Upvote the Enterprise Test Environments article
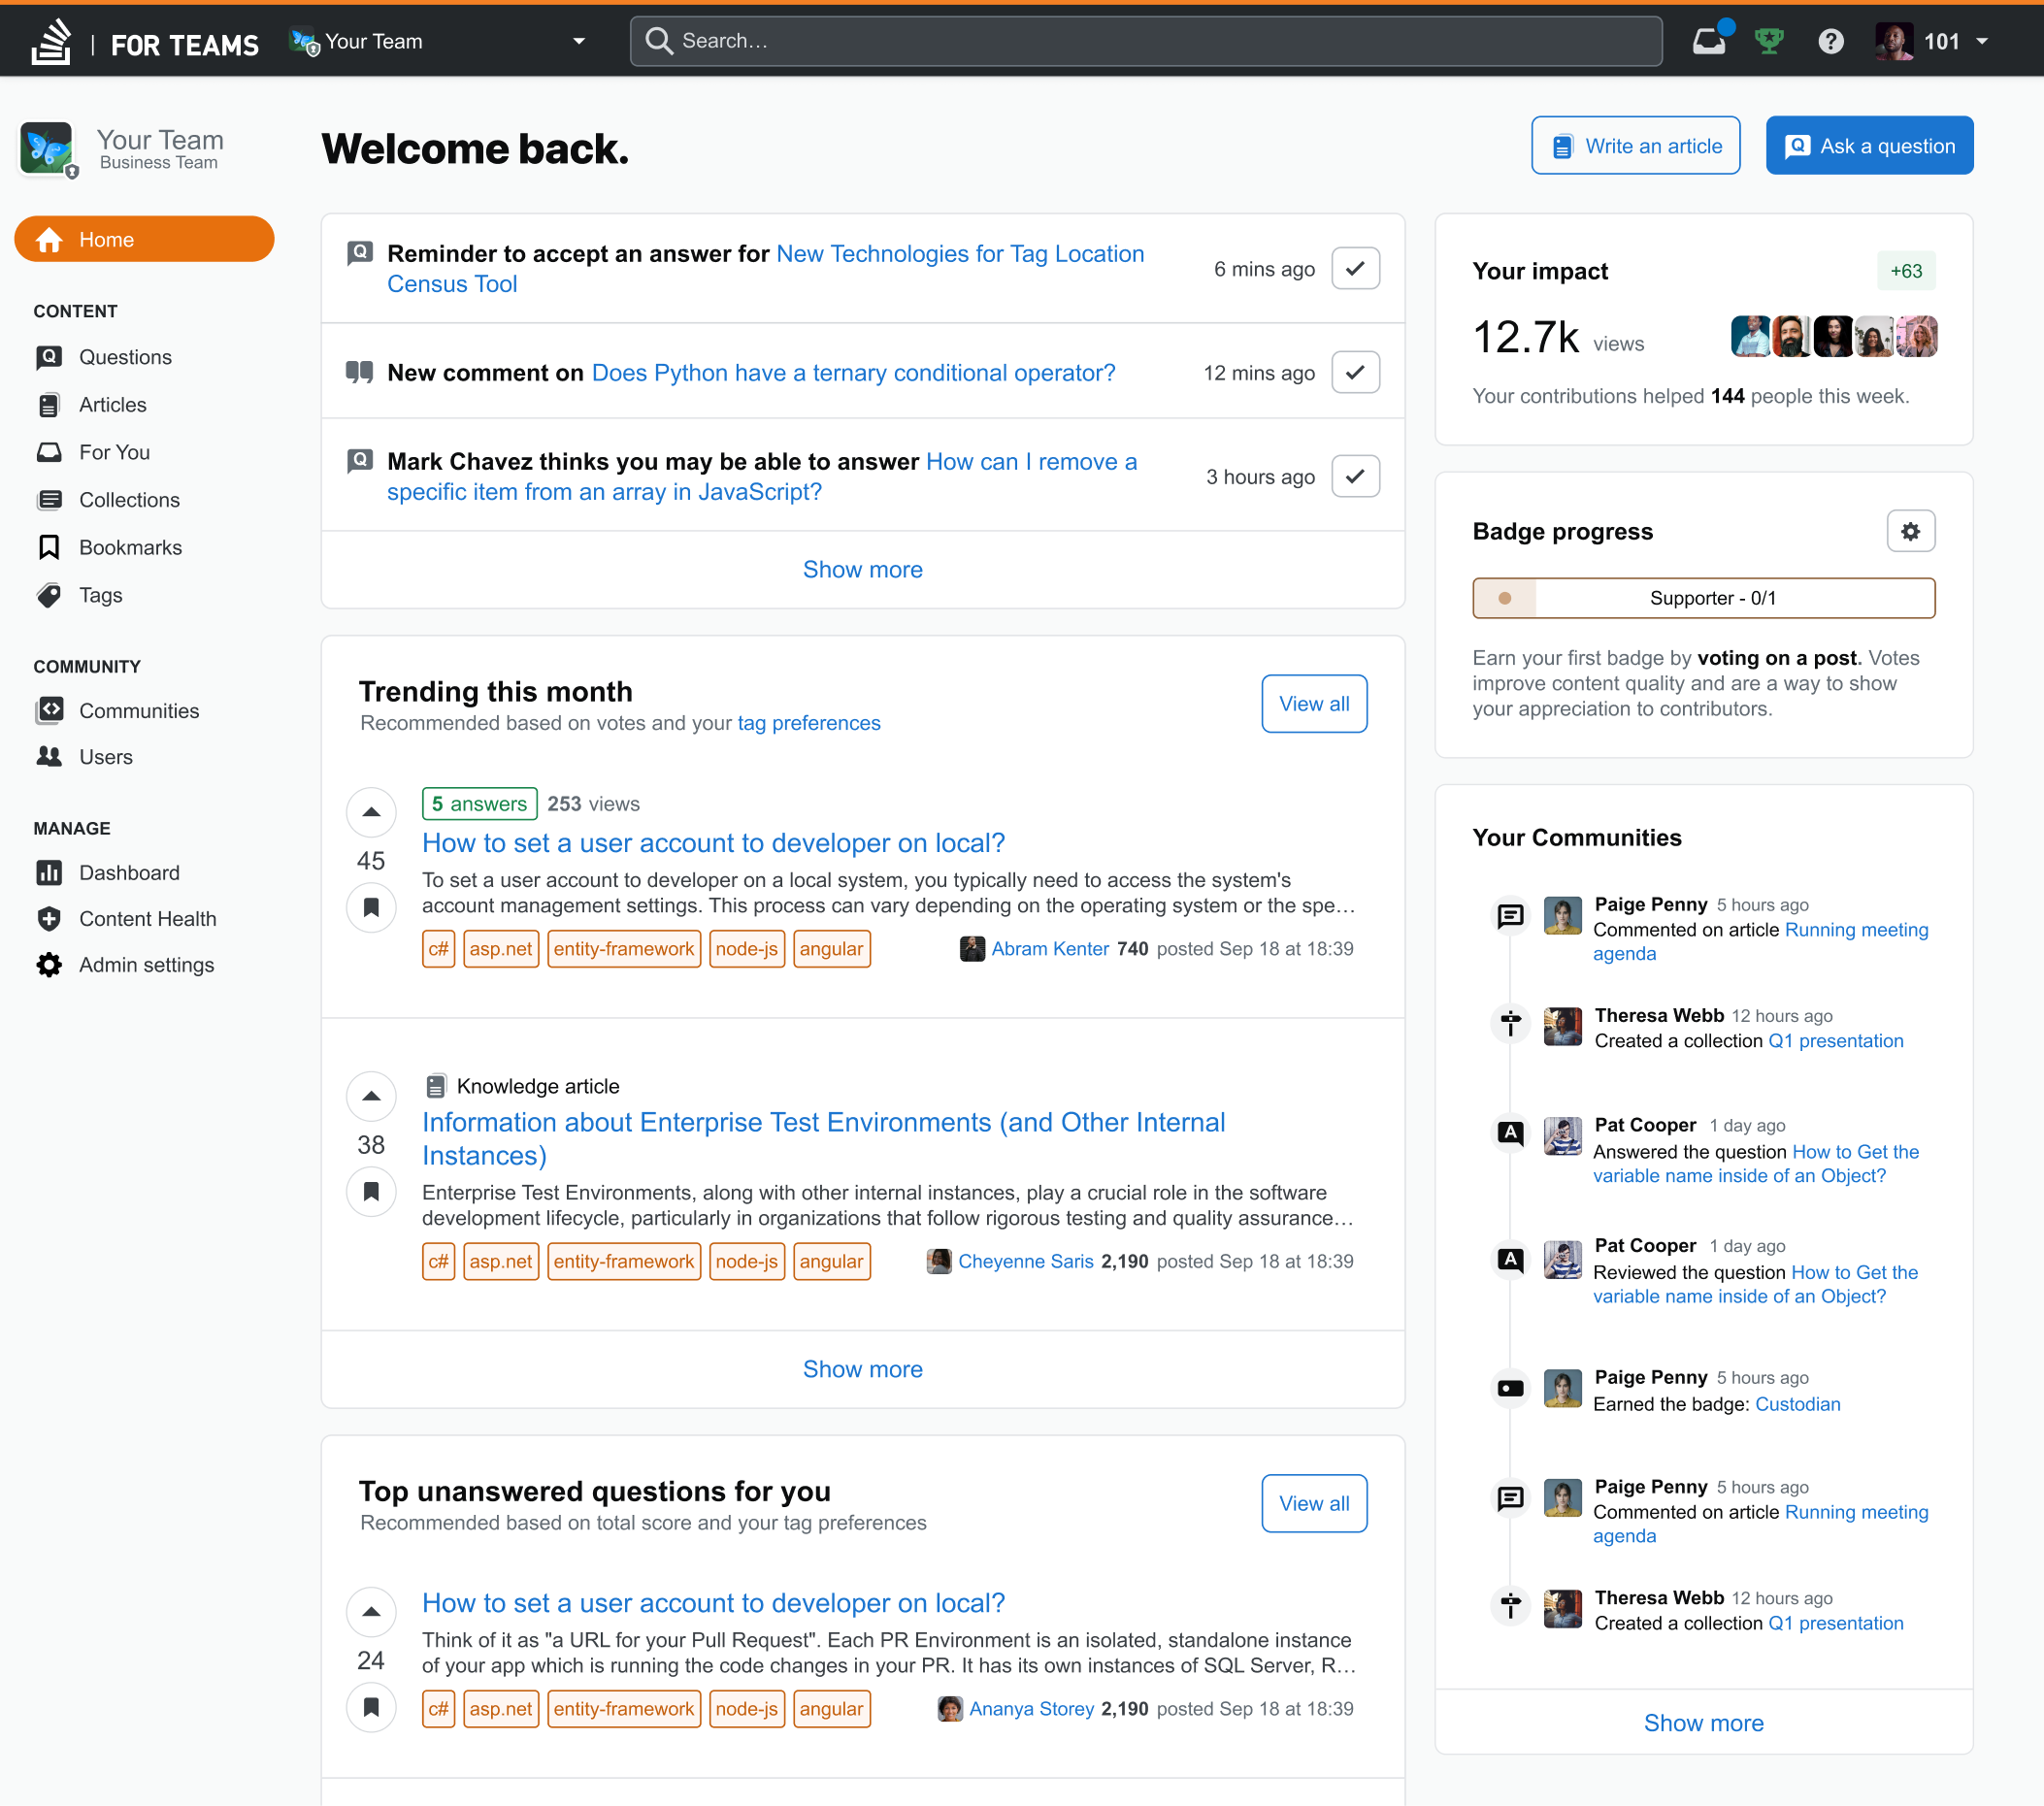 click(x=371, y=1096)
